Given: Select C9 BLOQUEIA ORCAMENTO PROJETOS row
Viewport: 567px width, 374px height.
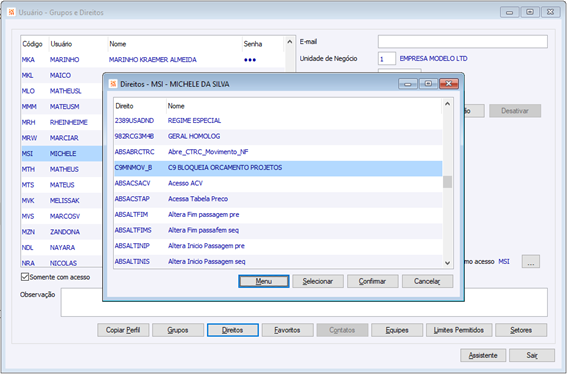Looking at the screenshot, I should click(x=278, y=167).
